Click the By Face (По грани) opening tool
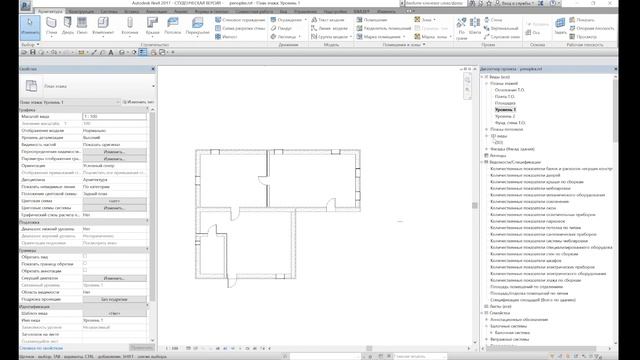The height and width of the screenshot is (360, 640). pyautogui.click(x=462, y=28)
